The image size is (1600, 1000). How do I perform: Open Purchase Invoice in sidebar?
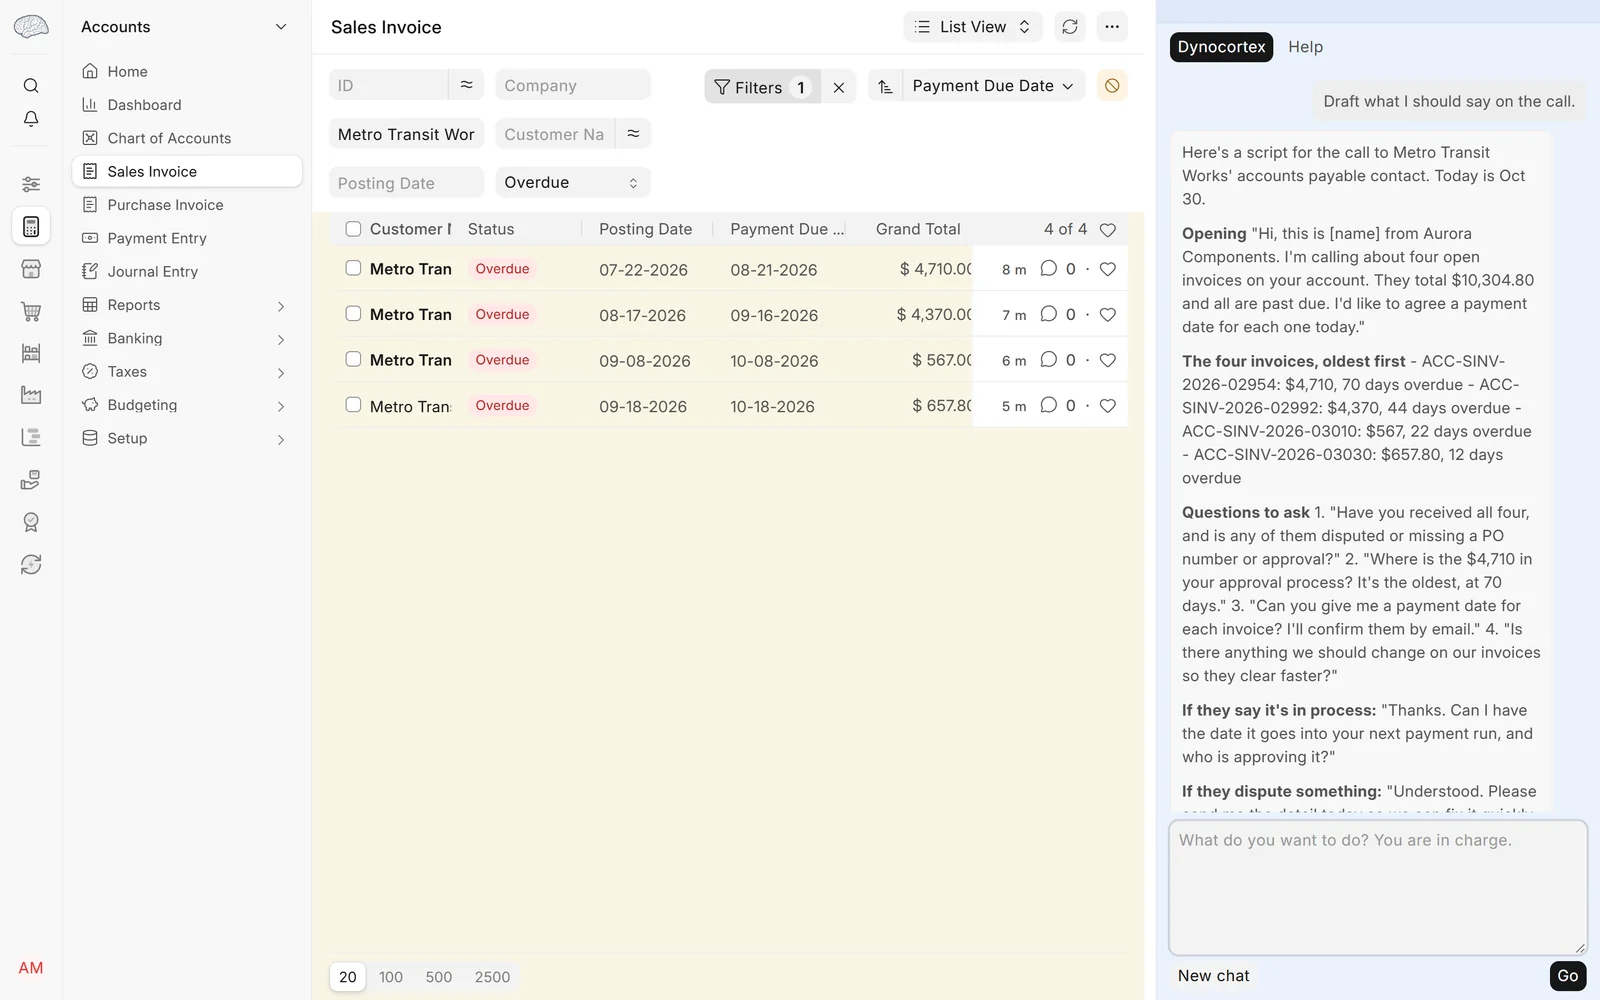[187, 205]
